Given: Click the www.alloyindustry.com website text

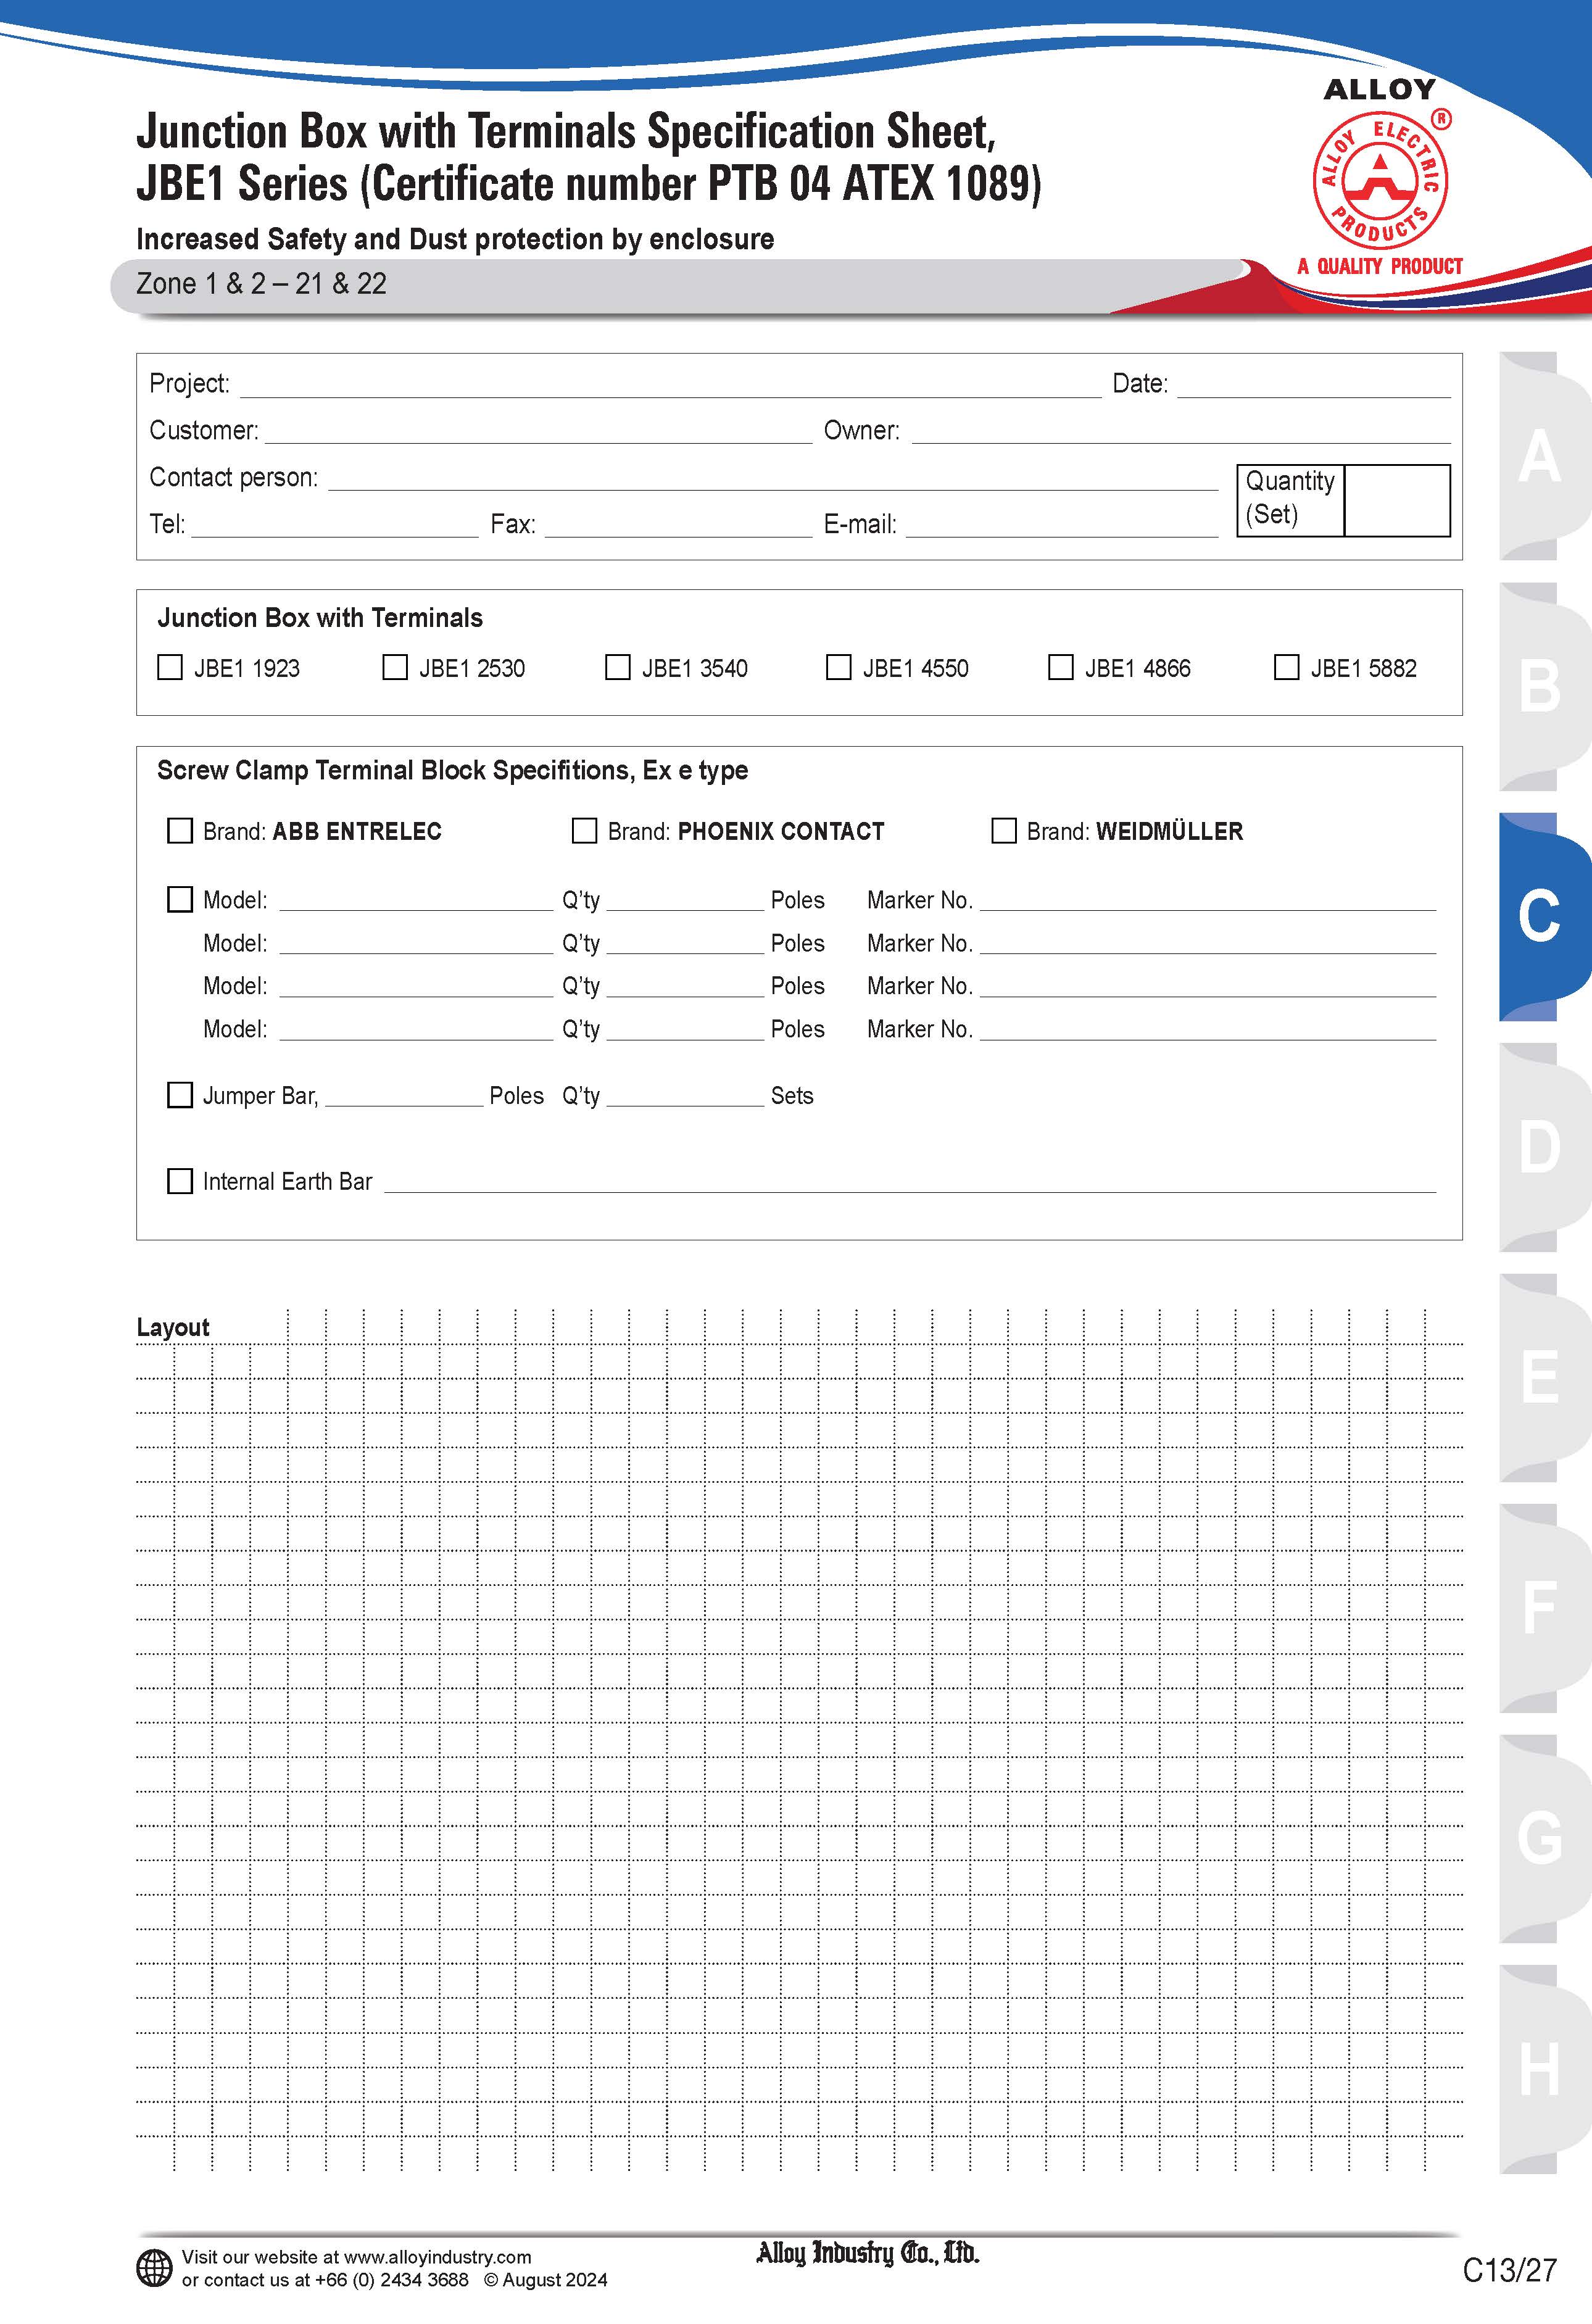Looking at the screenshot, I should [437, 2257].
